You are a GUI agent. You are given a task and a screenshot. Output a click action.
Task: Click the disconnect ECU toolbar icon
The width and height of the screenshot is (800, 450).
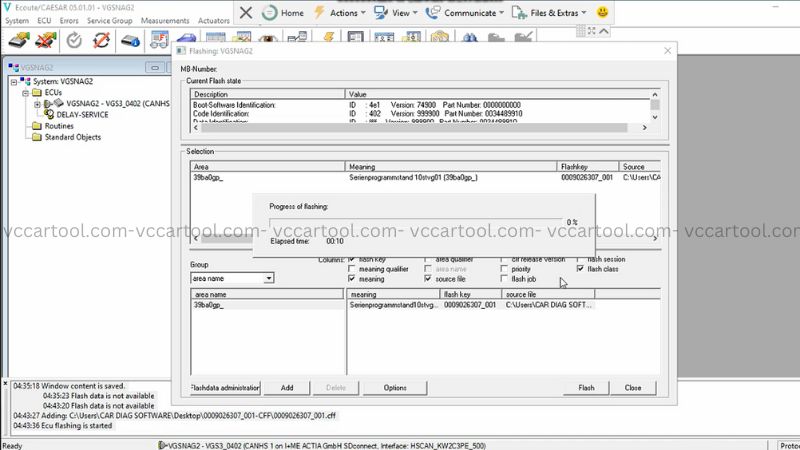(46, 40)
